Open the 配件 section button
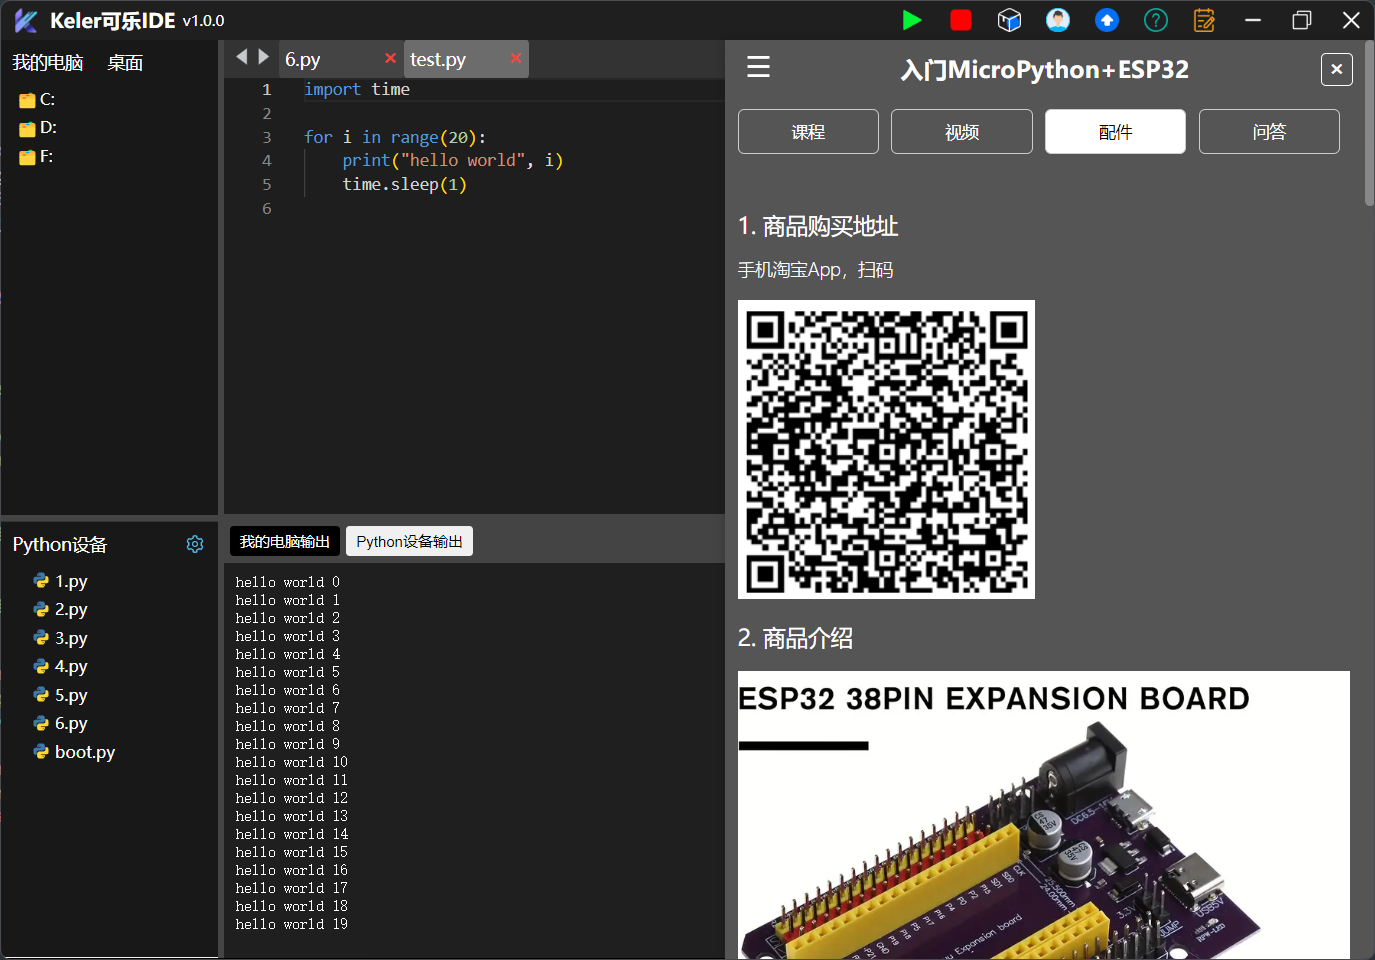Screen dimensions: 1375x960 (1115, 132)
